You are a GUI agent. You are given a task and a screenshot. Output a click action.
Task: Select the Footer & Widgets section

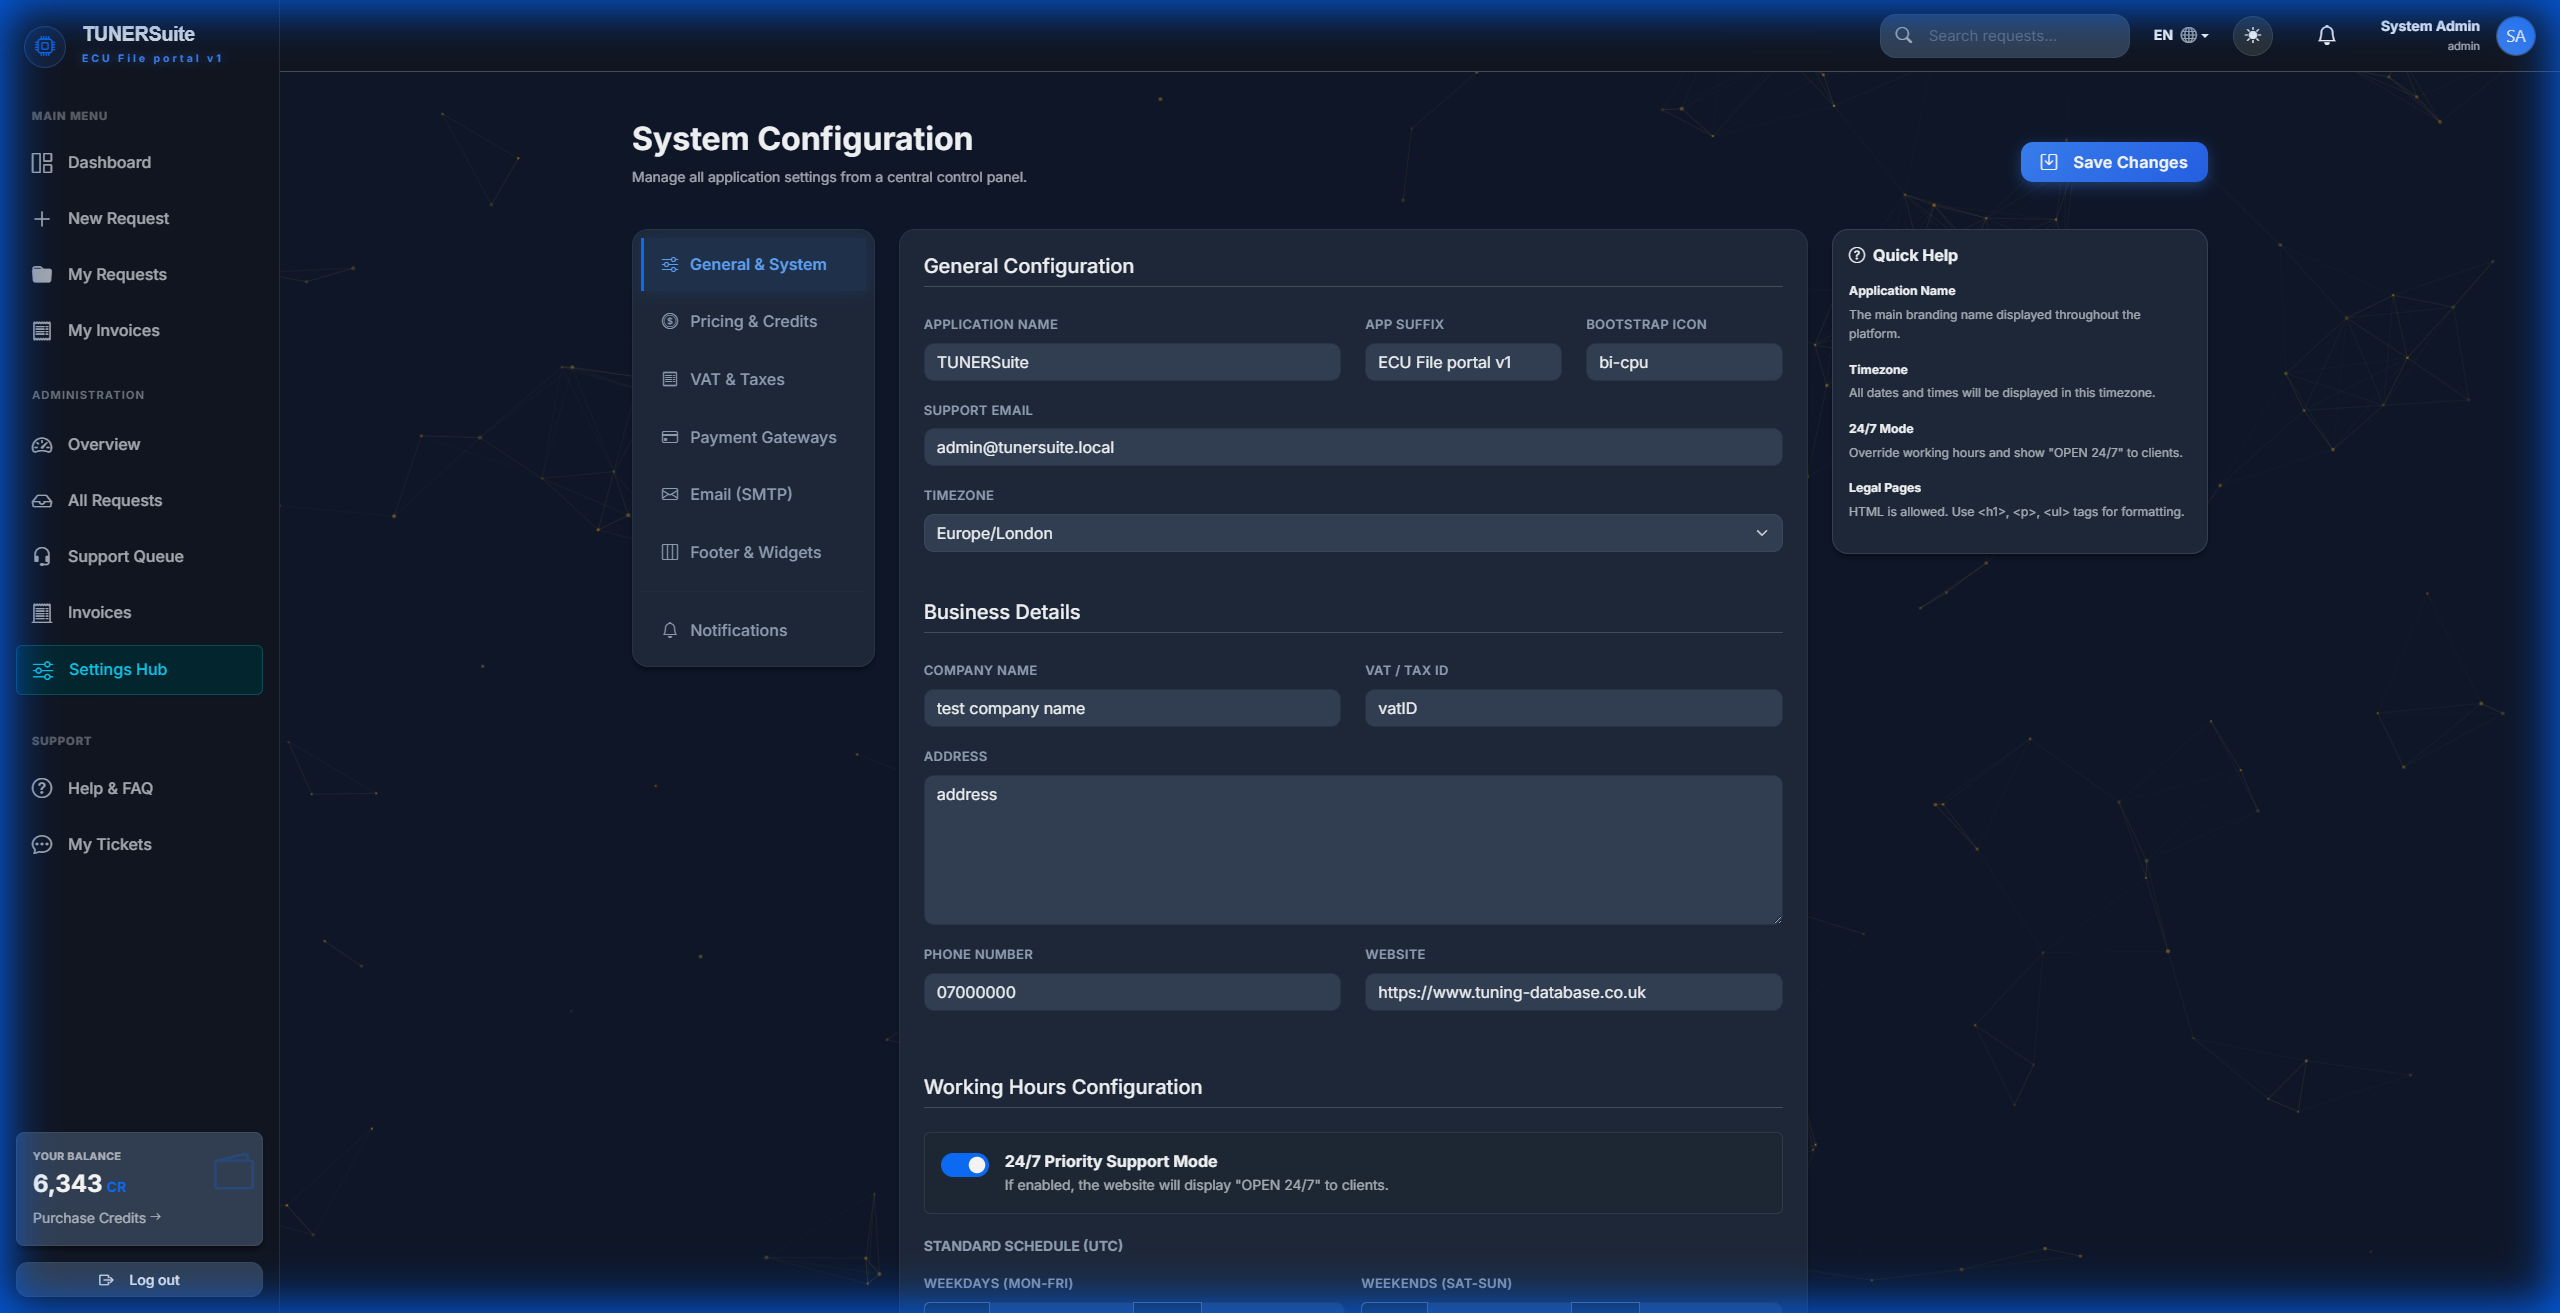click(x=755, y=552)
